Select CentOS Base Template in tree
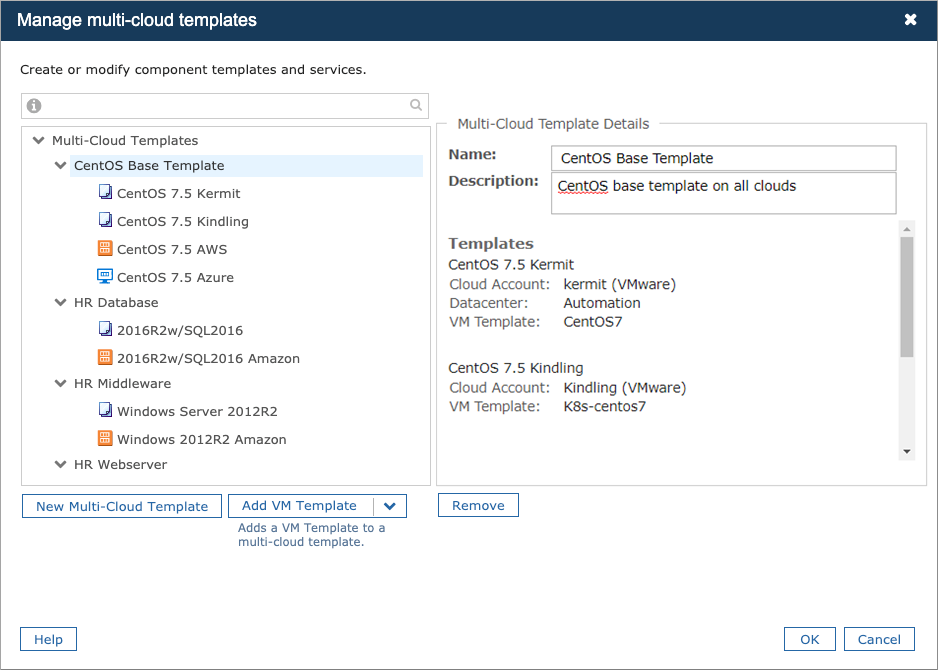The image size is (938, 670). coord(246,166)
